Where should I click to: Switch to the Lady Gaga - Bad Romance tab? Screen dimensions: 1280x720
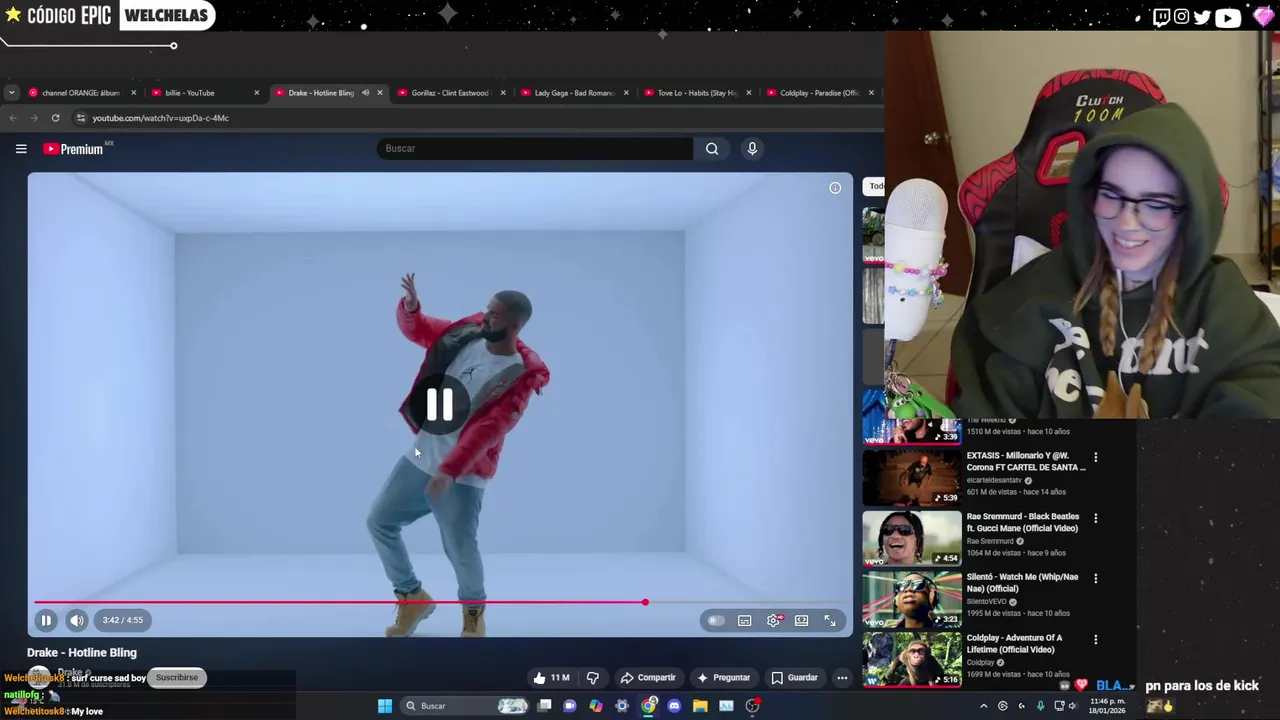coord(573,93)
